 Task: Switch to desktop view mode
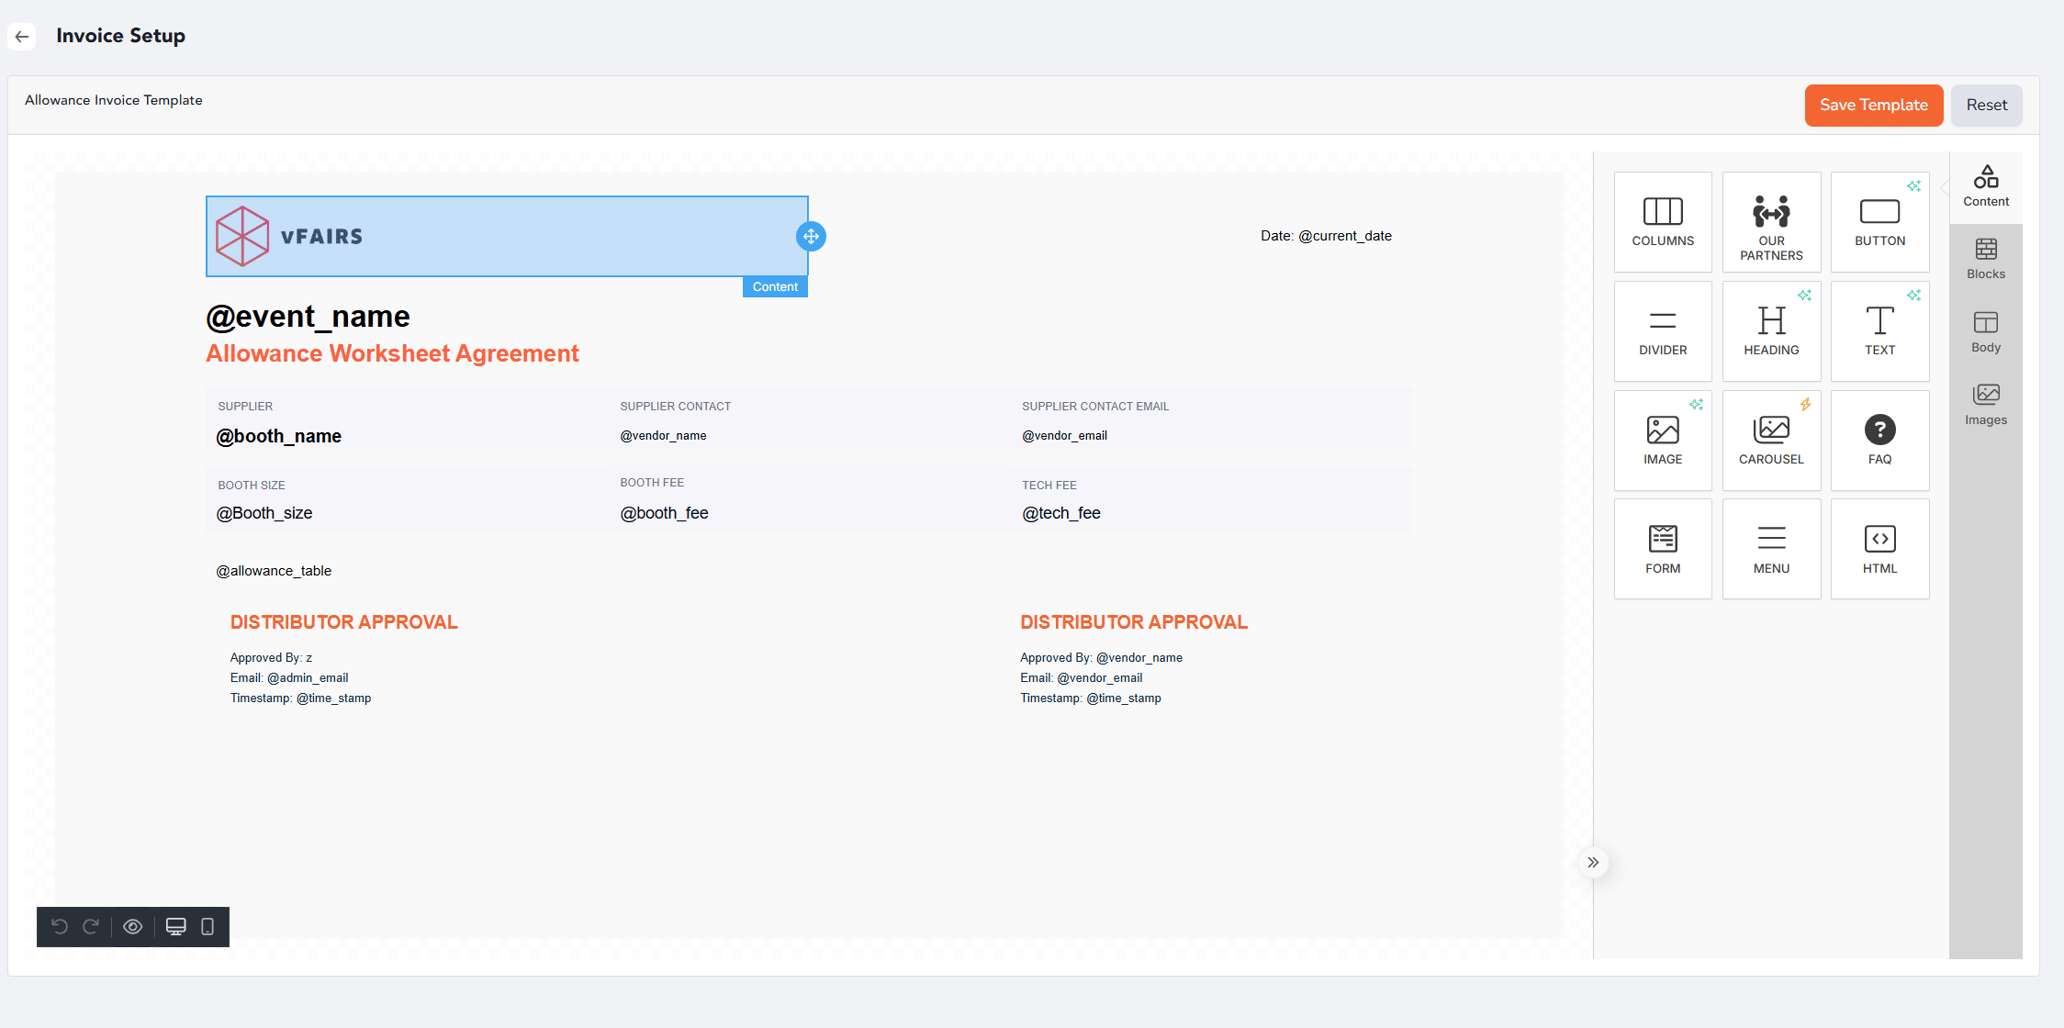point(177,927)
